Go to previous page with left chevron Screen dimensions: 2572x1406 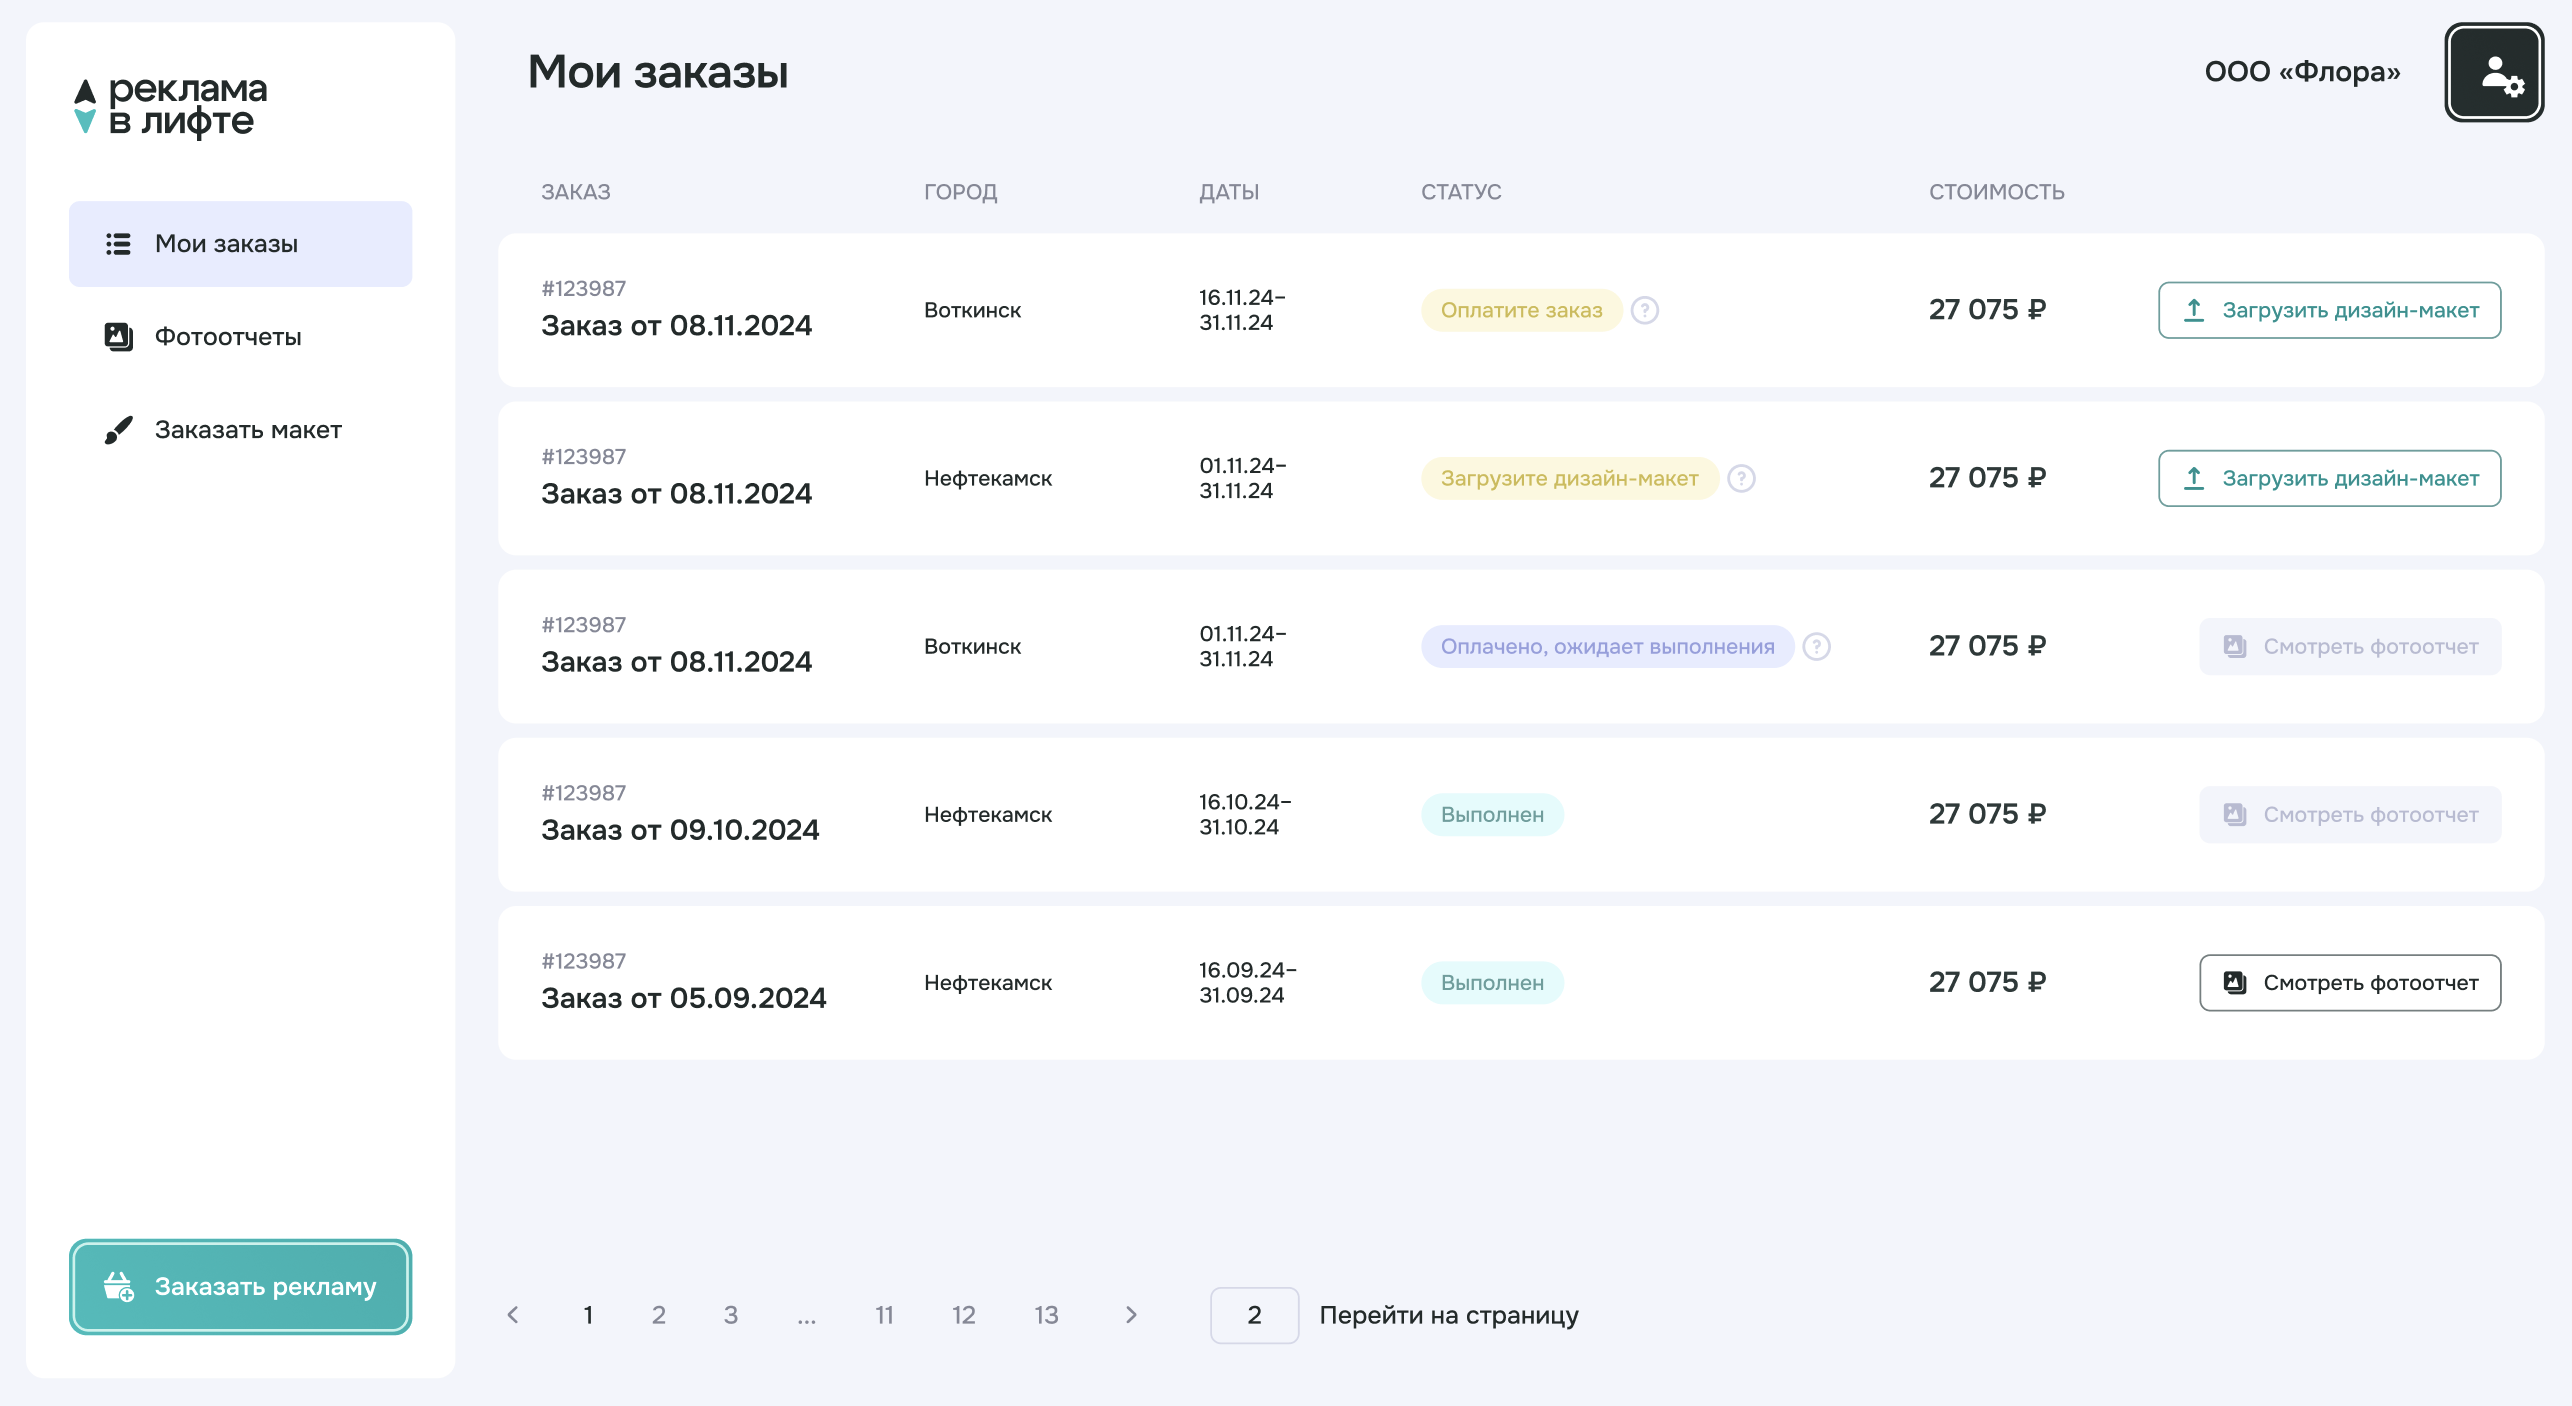coord(513,1315)
